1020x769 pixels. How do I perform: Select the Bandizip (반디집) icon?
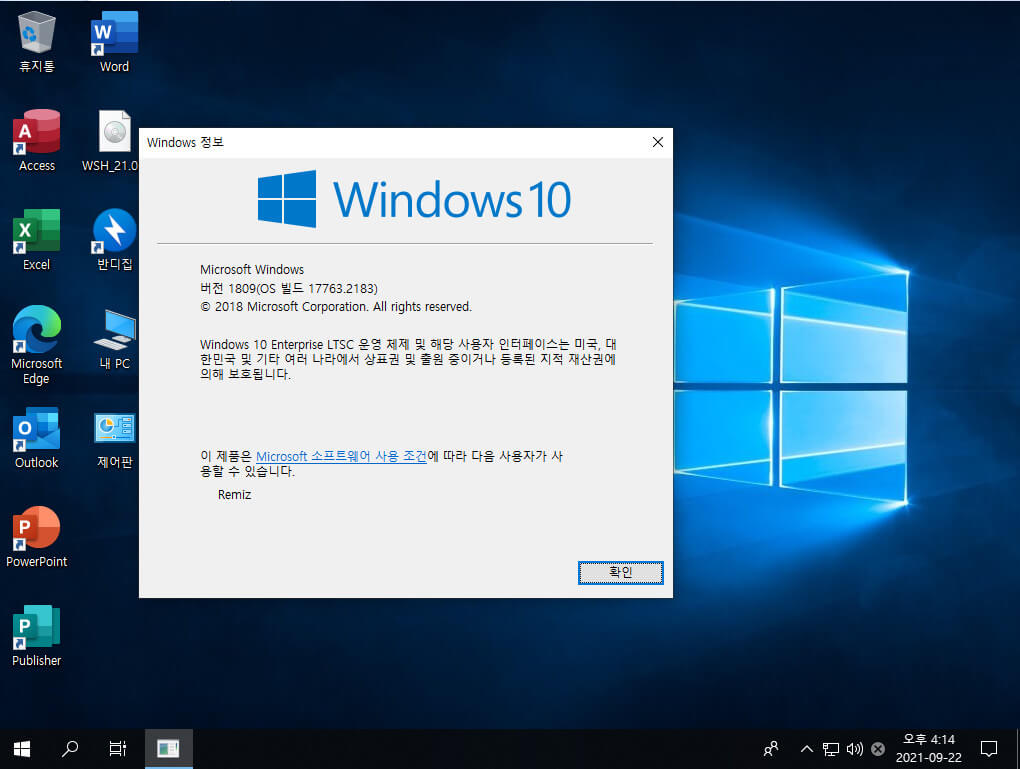pyautogui.click(x=114, y=239)
